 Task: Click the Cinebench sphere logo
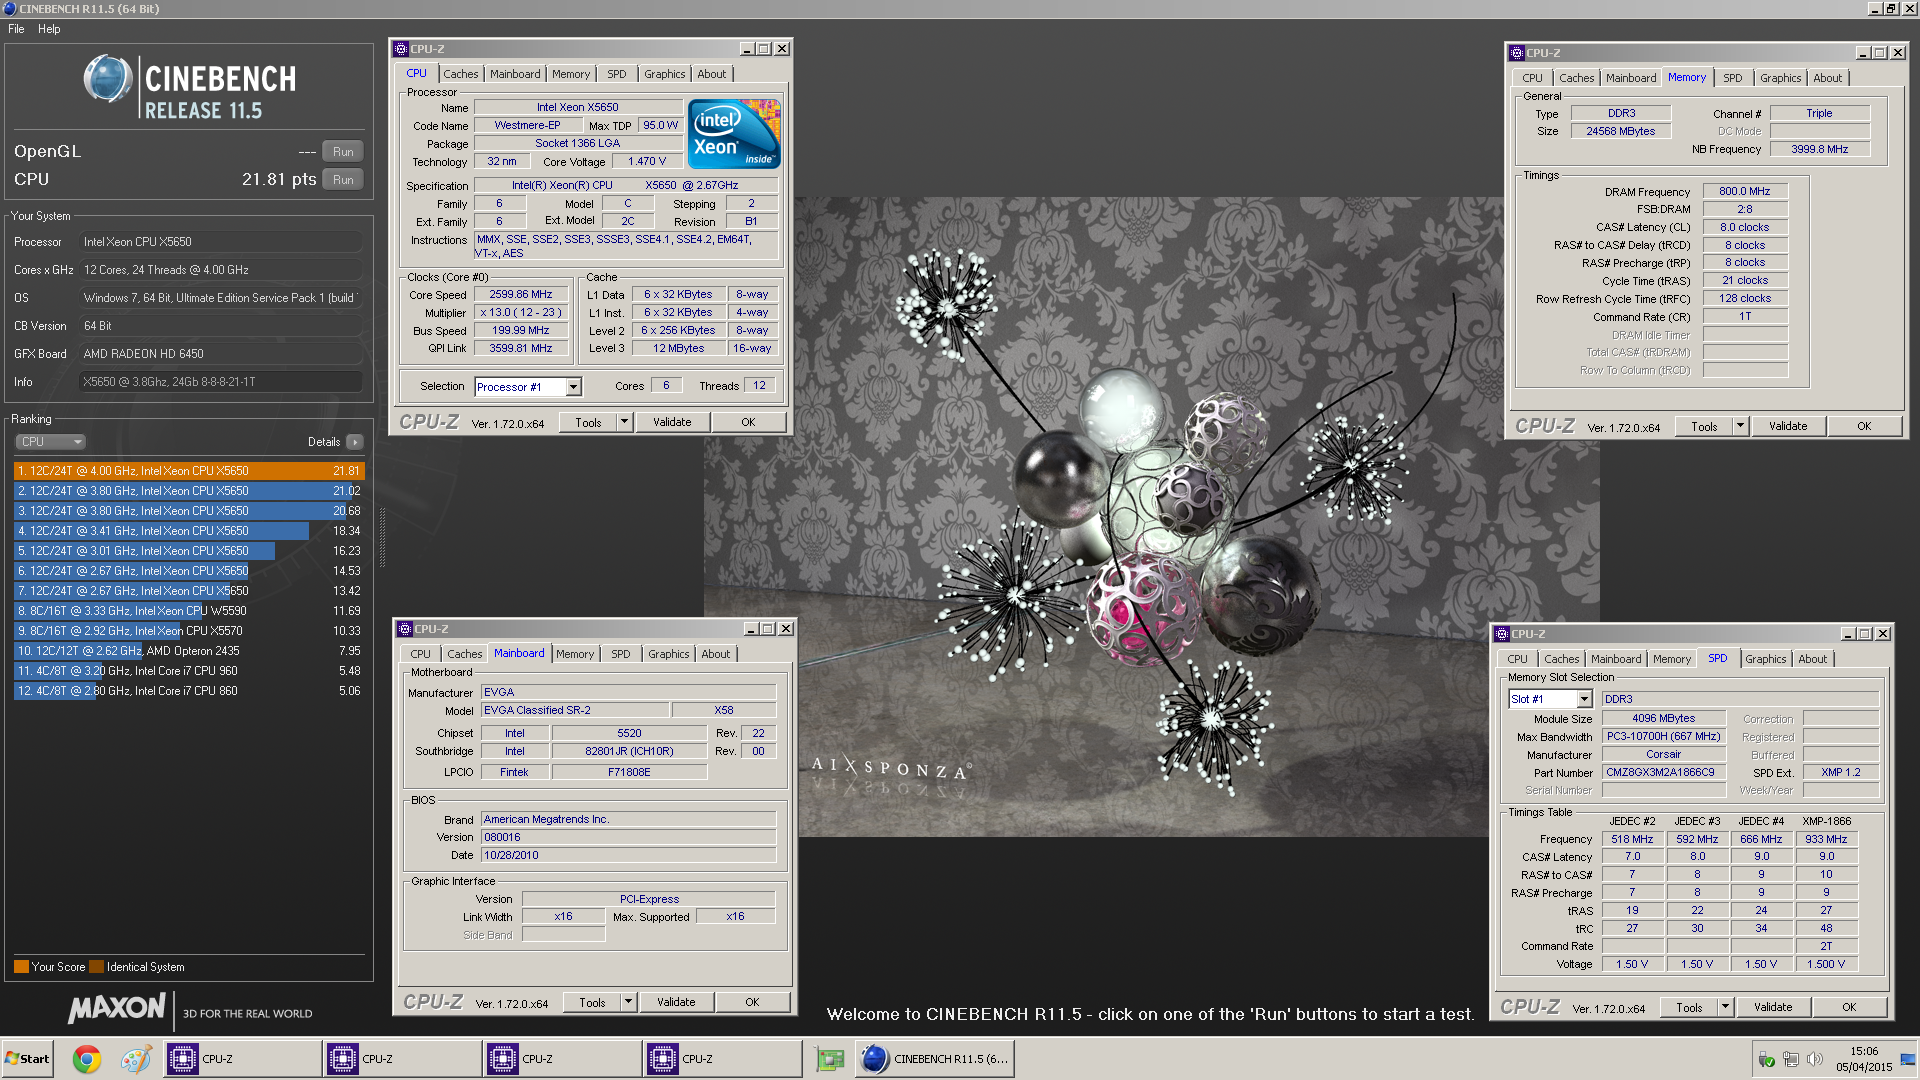point(108,79)
